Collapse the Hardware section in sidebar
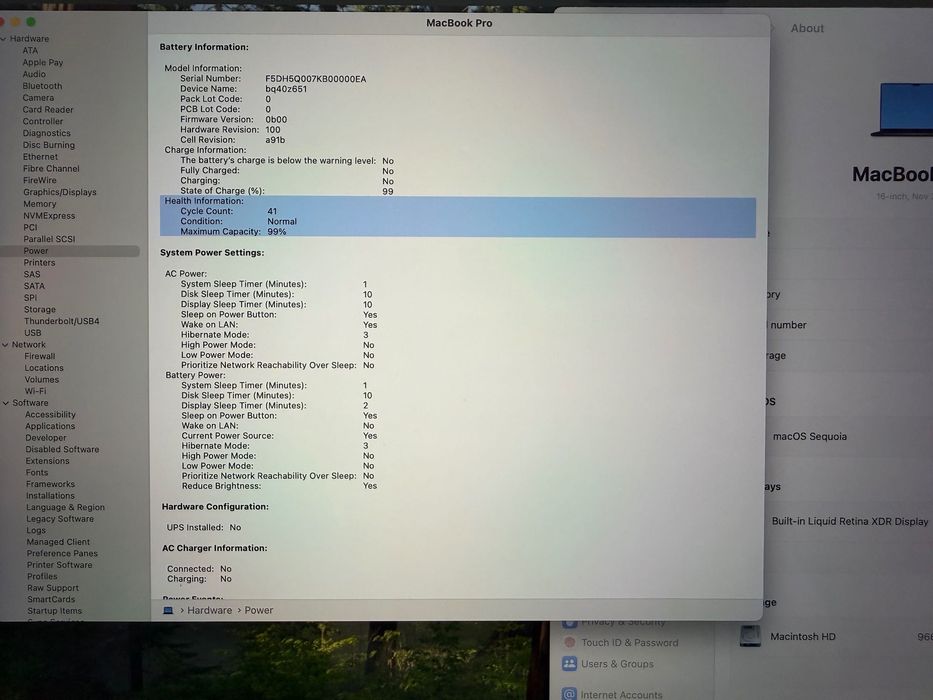Viewport: 933px width, 700px height. click(x=4, y=39)
